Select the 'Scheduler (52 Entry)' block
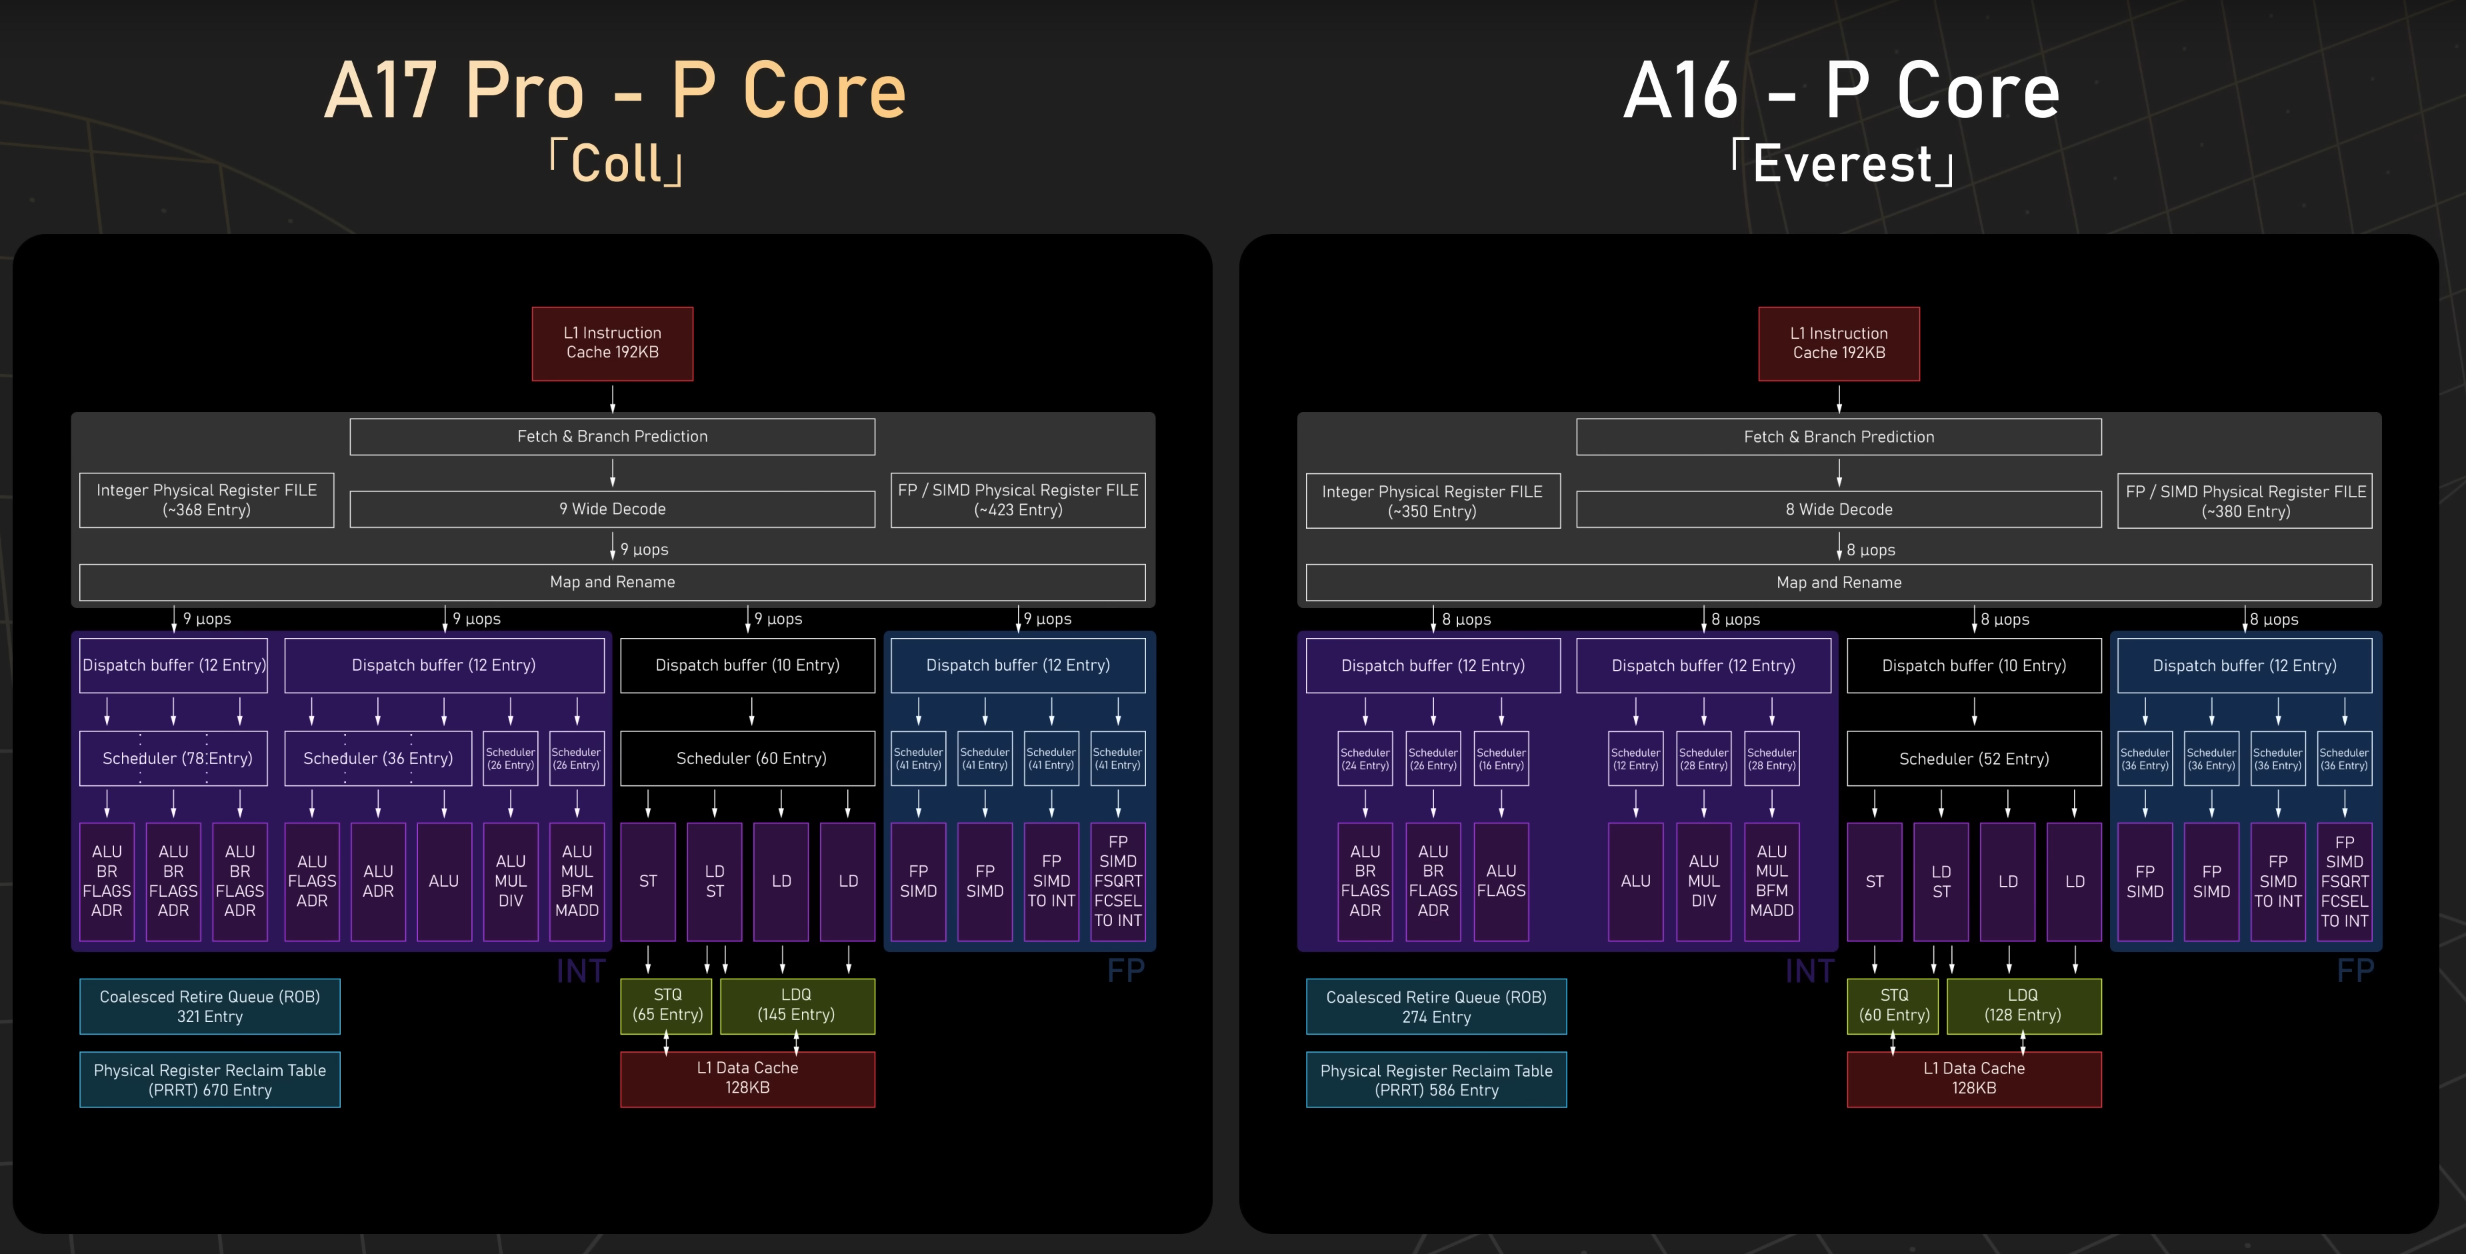2466x1254 pixels. (1974, 758)
